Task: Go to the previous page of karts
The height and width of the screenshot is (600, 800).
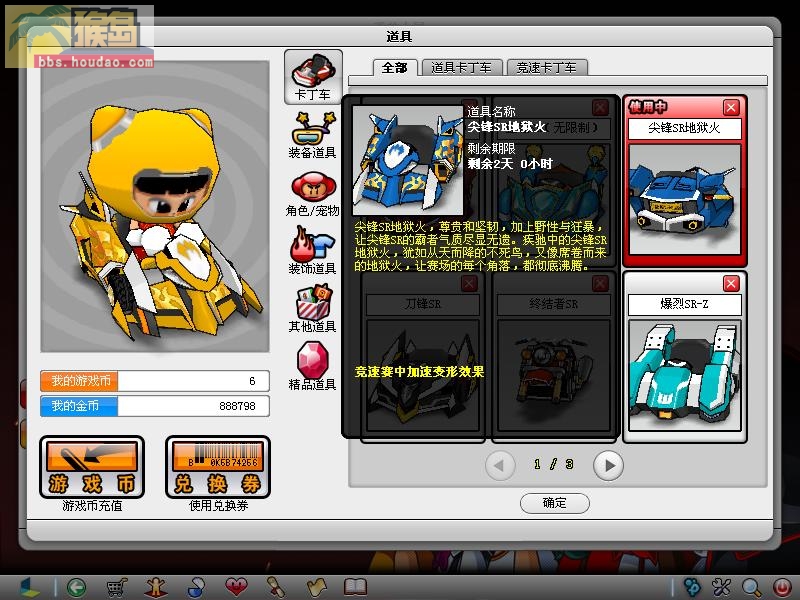Action: point(499,465)
